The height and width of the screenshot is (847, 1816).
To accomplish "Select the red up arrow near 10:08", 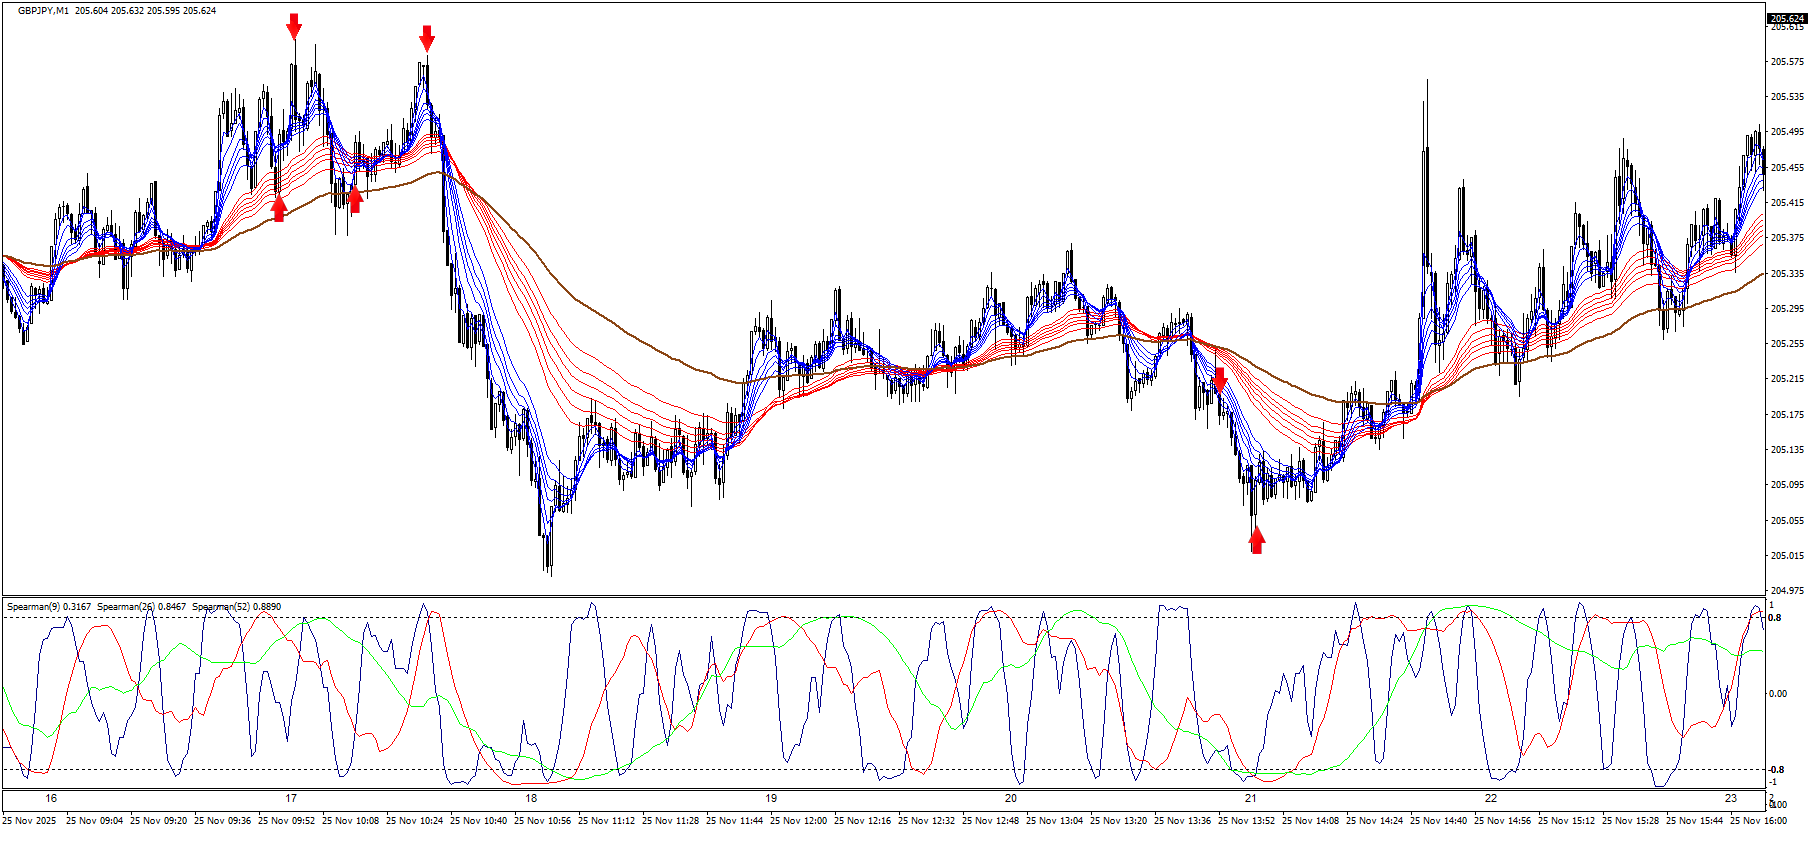I will tap(354, 199).
